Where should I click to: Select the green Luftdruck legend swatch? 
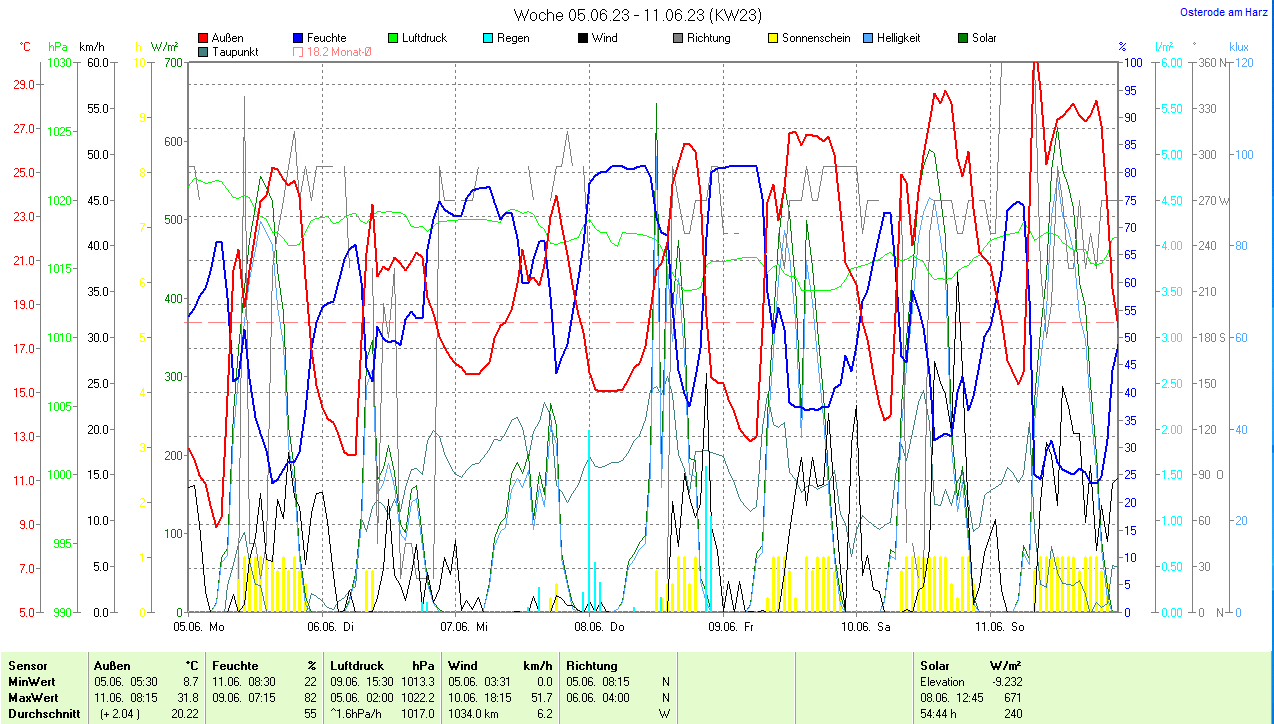point(393,38)
